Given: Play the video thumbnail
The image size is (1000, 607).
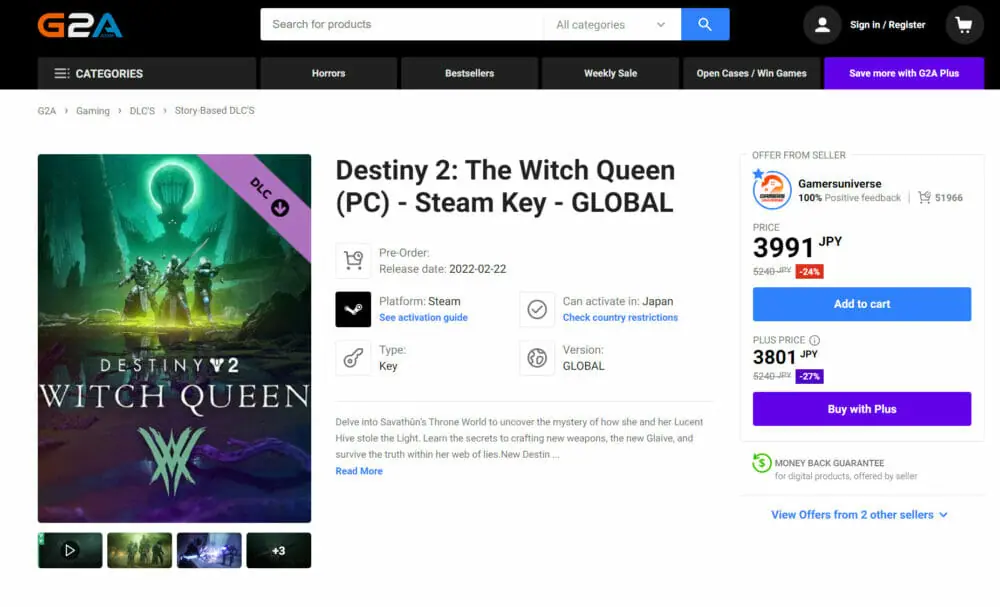Looking at the screenshot, I should click(70, 550).
